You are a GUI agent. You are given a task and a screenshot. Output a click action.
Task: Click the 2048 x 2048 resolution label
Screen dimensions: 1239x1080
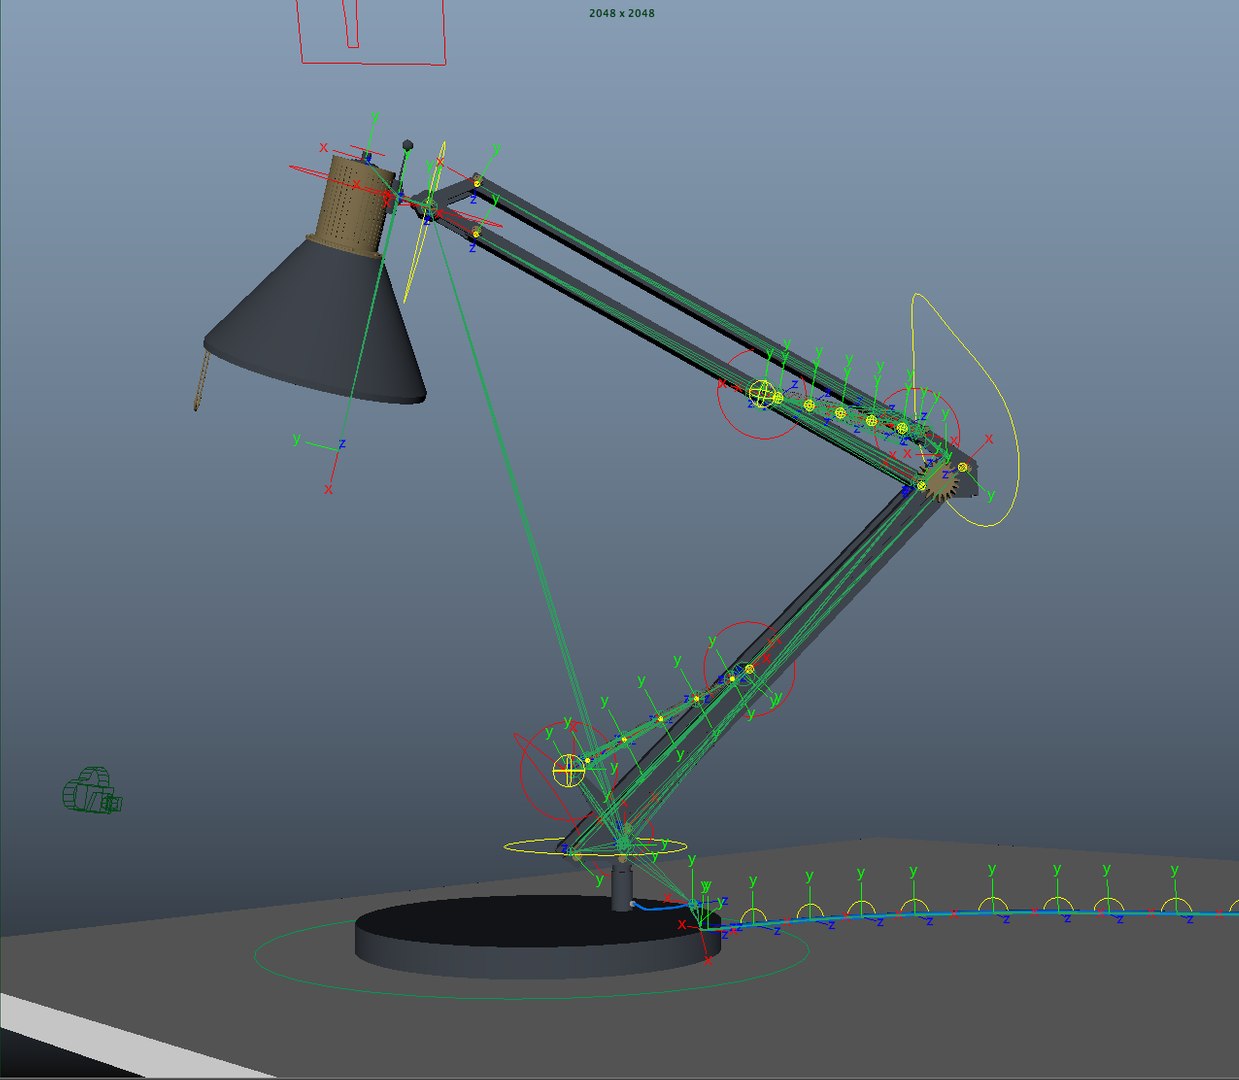click(622, 13)
